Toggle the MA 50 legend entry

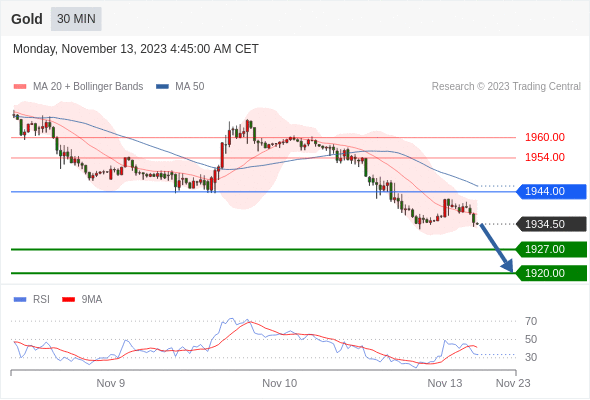pyautogui.click(x=180, y=87)
